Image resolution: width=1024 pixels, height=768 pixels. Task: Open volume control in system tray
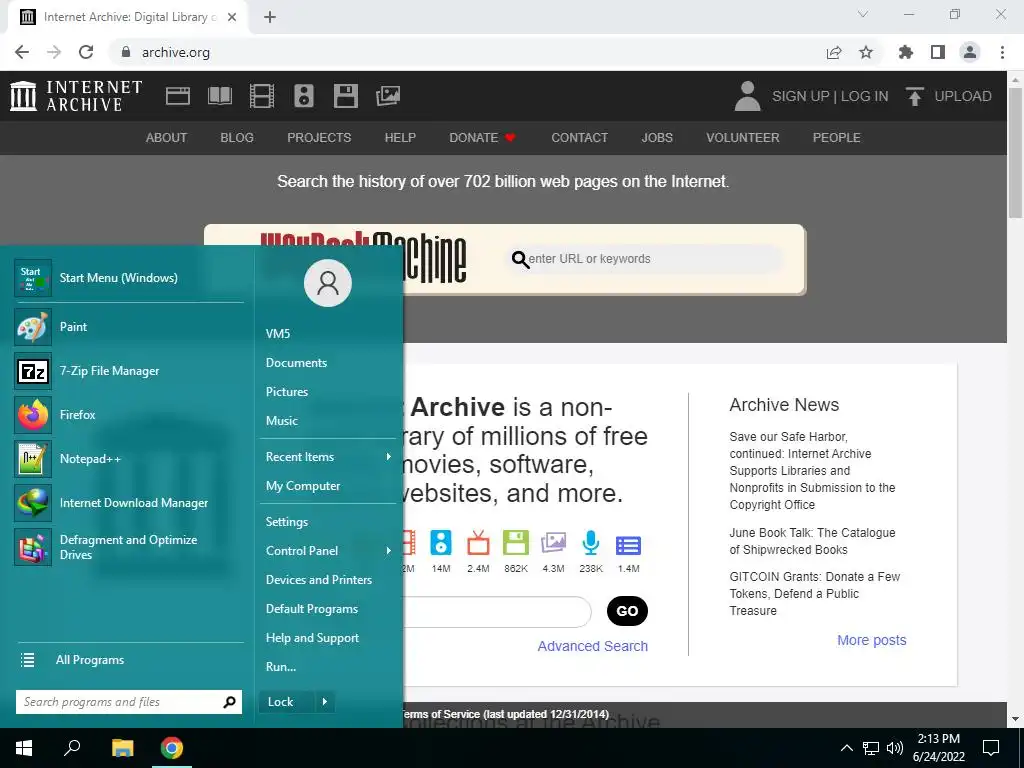895,748
